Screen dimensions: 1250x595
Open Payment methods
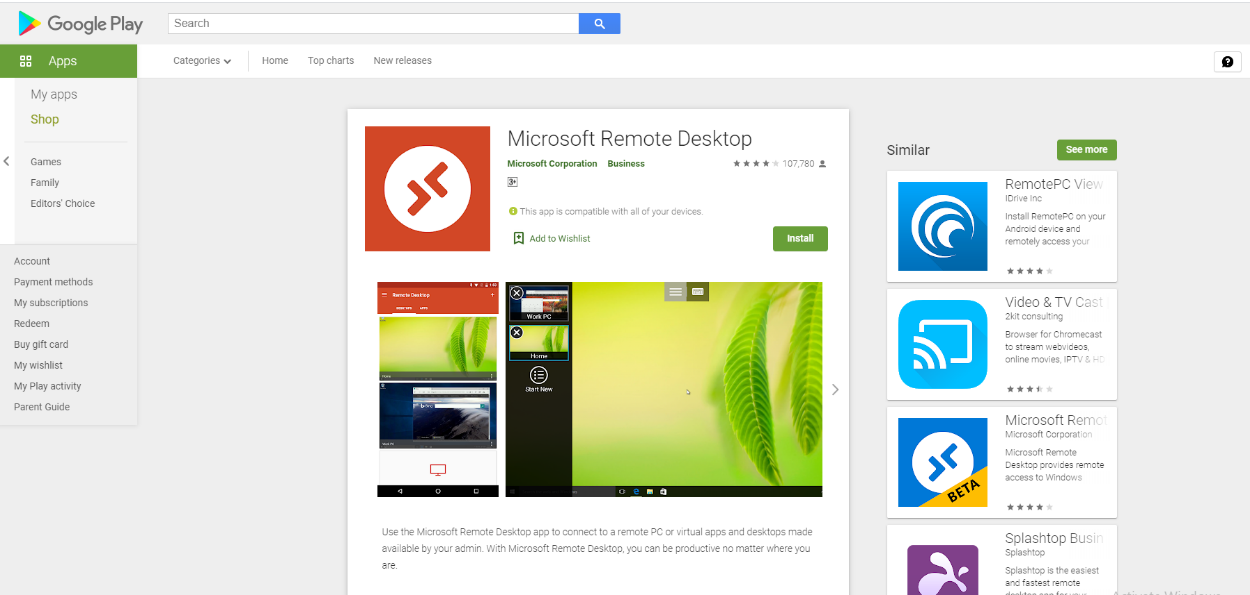point(54,283)
